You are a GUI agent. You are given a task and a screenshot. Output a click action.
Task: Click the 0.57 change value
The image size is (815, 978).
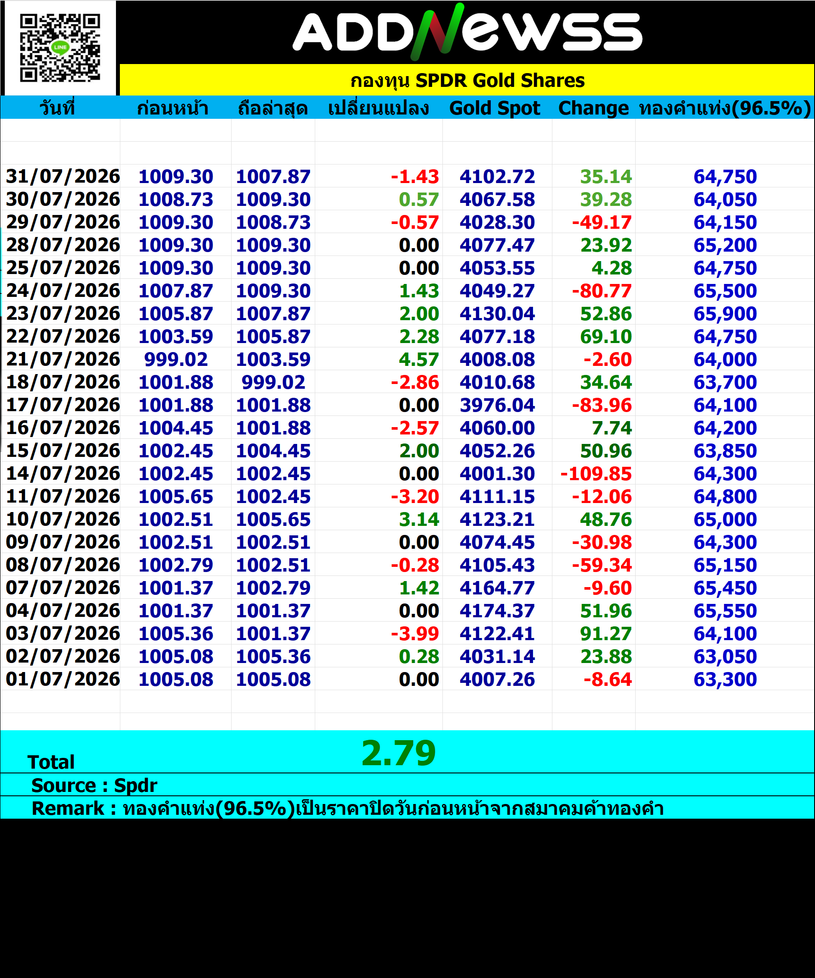(x=419, y=200)
